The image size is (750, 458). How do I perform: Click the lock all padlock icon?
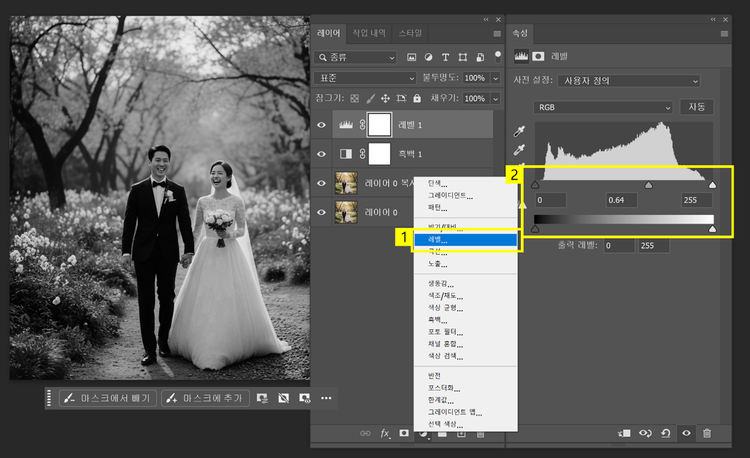pos(416,99)
